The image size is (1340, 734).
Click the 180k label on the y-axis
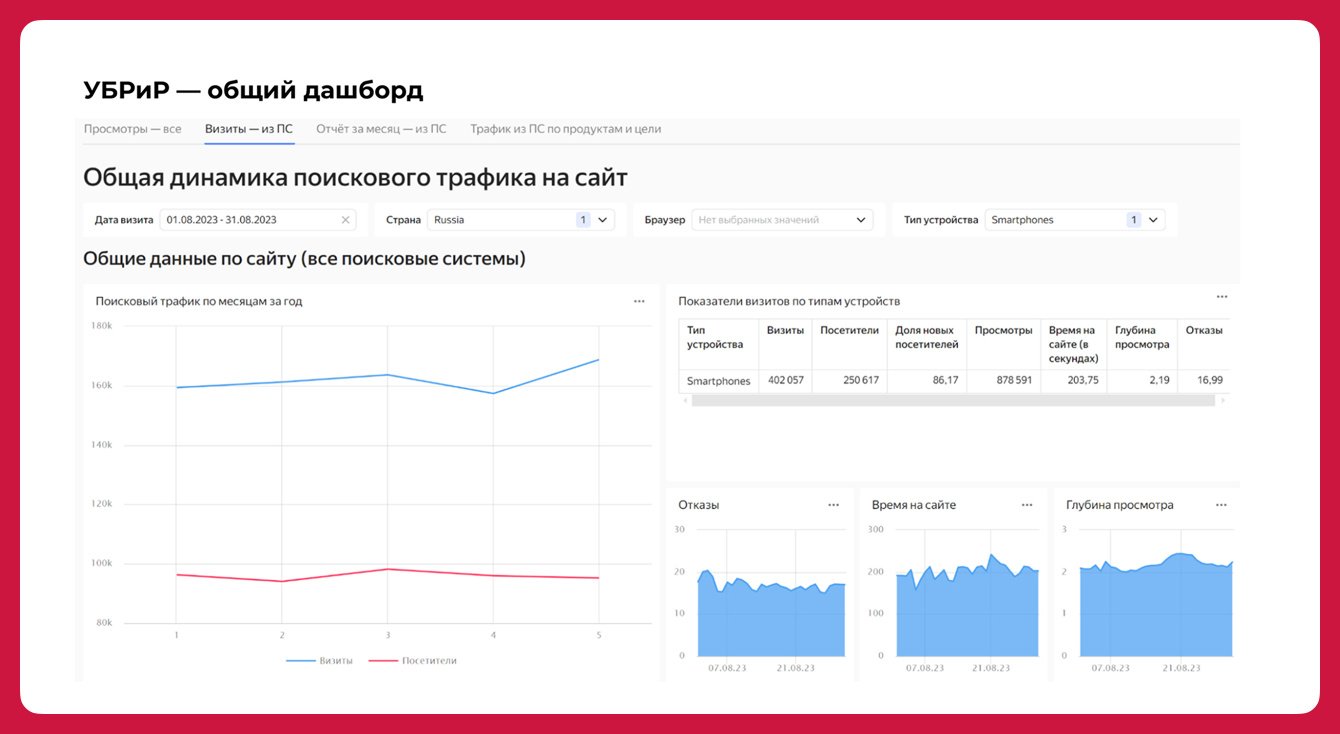[101, 326]
